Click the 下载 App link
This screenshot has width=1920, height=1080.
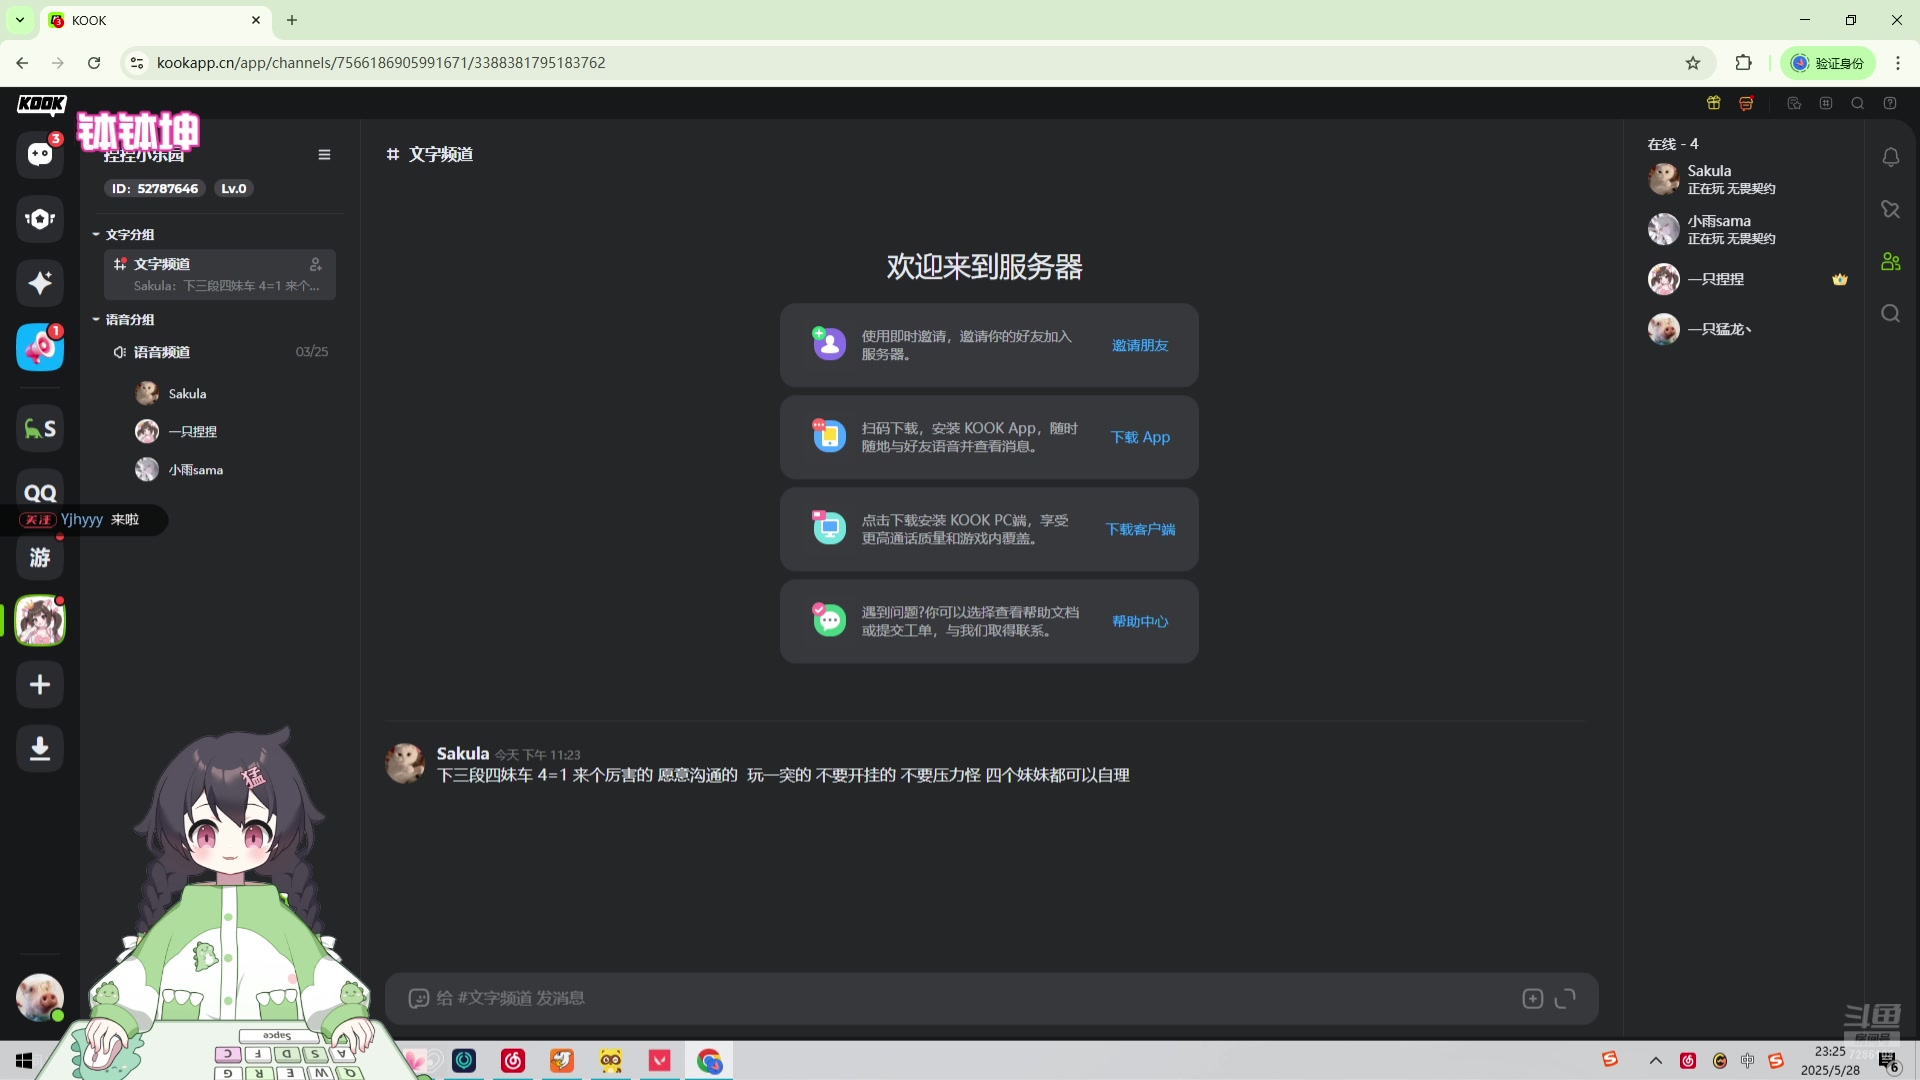click(x=1140, y=437)
